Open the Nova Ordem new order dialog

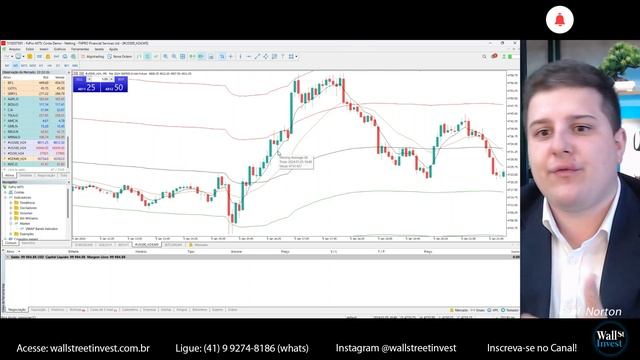click(x=120, y=57)
